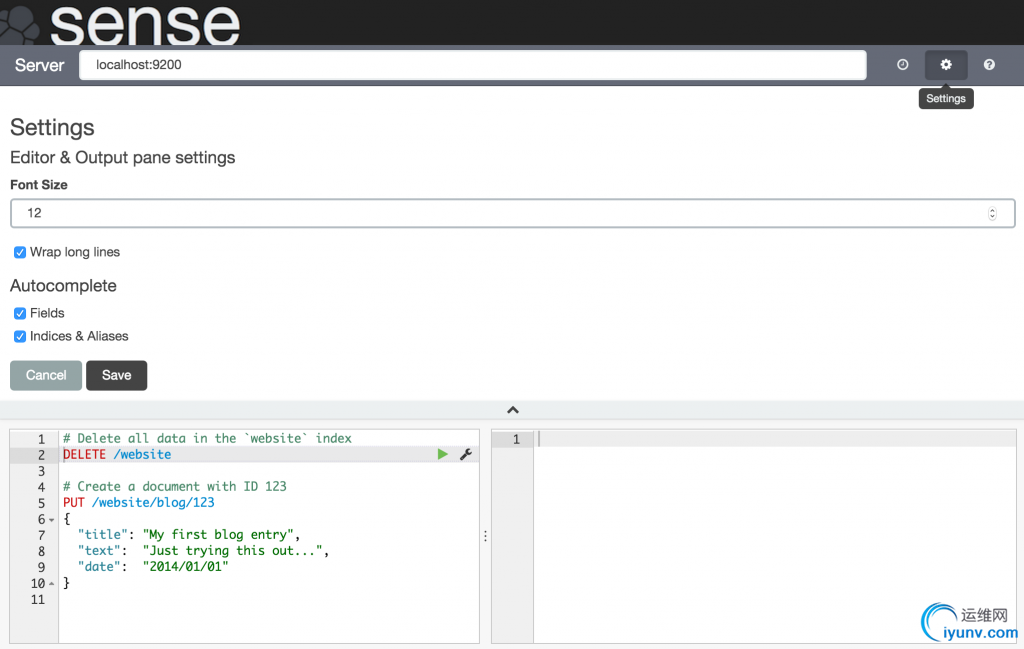Viewport: 1024px width, 649px height.
Task: Click the fold marker at line 10
Action: [52, 584]
